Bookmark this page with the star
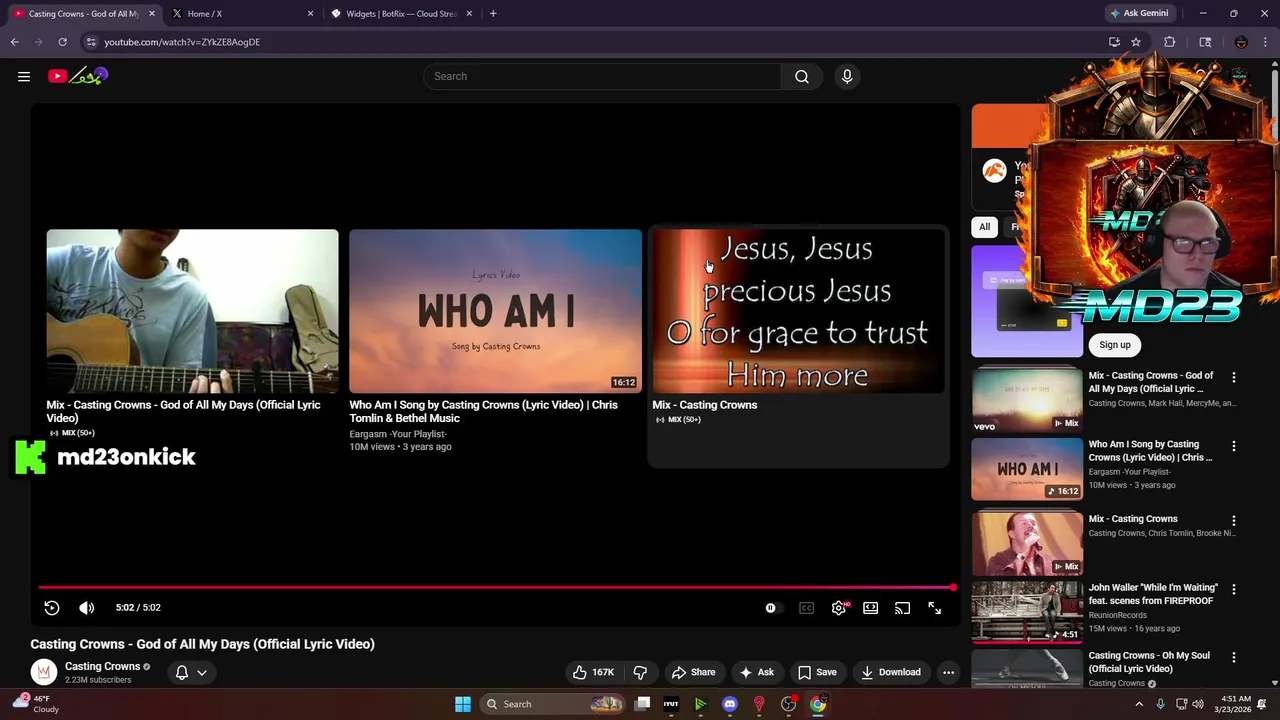 (x=1136, y=42)
